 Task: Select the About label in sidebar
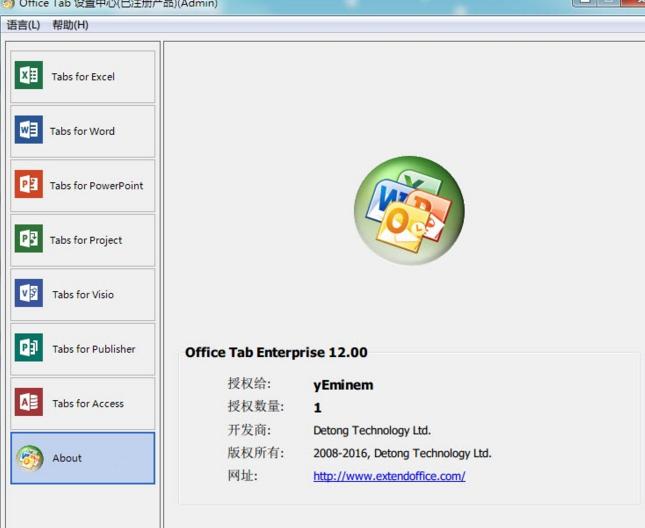(67, 458)
